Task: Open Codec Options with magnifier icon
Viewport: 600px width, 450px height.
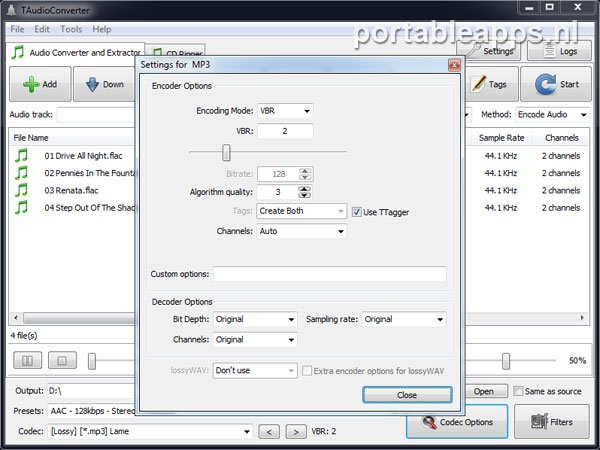Action: (431, 422)
